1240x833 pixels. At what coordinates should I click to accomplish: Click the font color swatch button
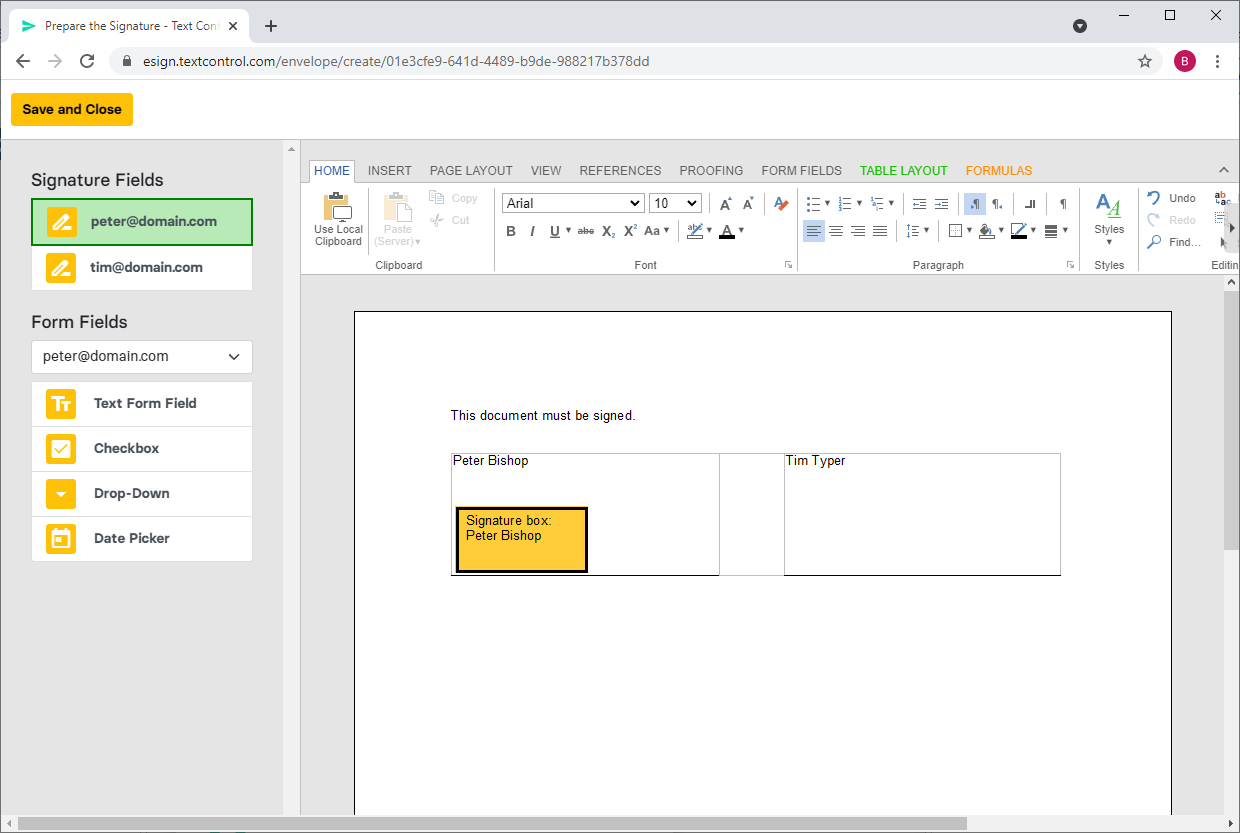click(x=726, y=231)
